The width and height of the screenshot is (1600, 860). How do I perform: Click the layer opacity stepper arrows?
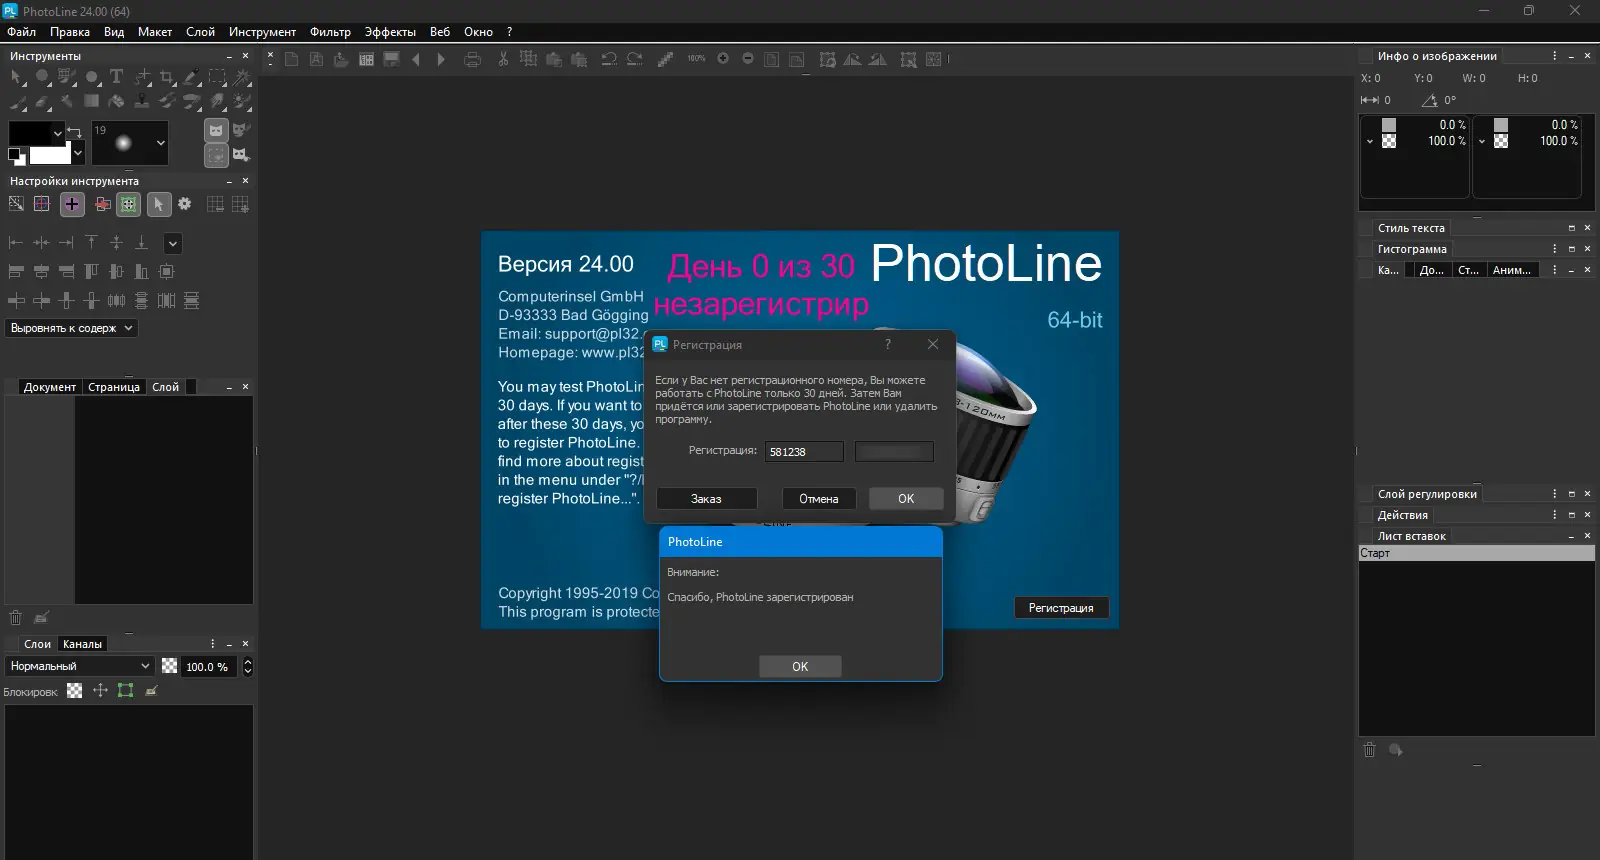coord(248,667)
